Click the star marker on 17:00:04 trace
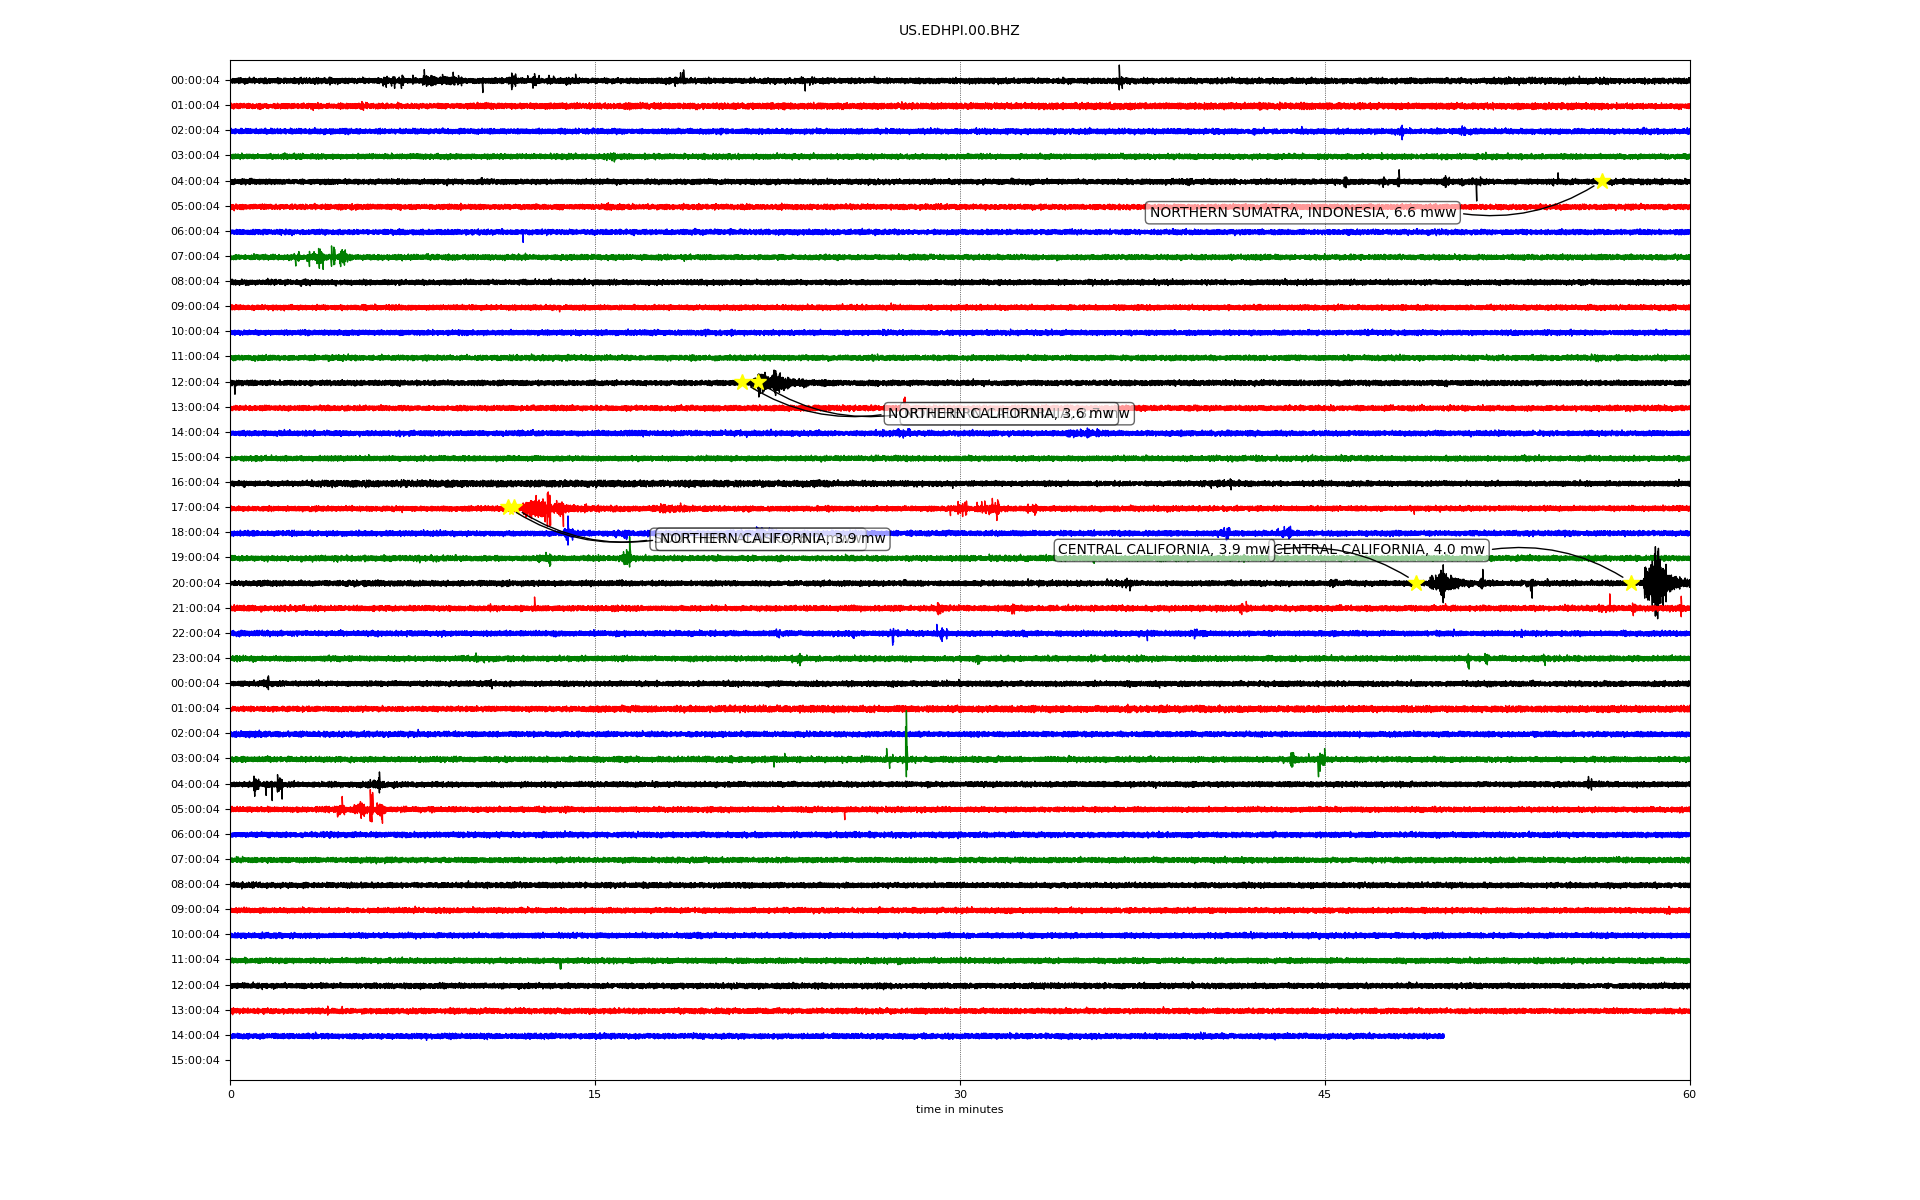 [510, 507]
